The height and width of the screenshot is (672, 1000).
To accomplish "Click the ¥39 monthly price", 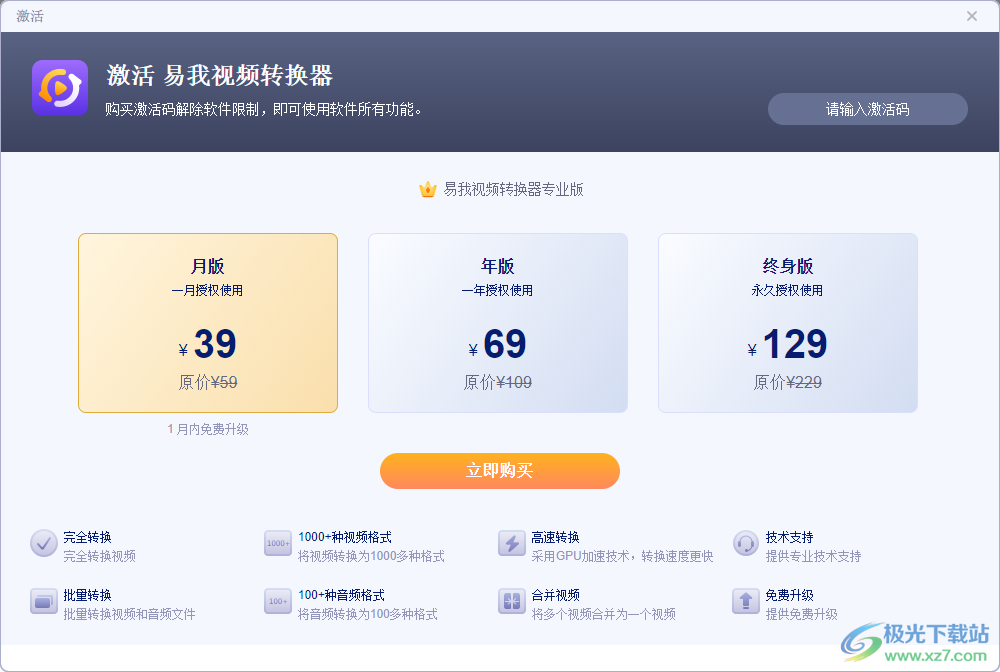I will pyautogui.click(x=208, y=344).
